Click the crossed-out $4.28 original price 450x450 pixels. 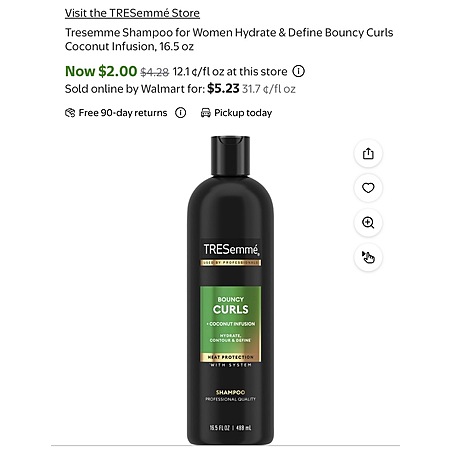[155, 72]
